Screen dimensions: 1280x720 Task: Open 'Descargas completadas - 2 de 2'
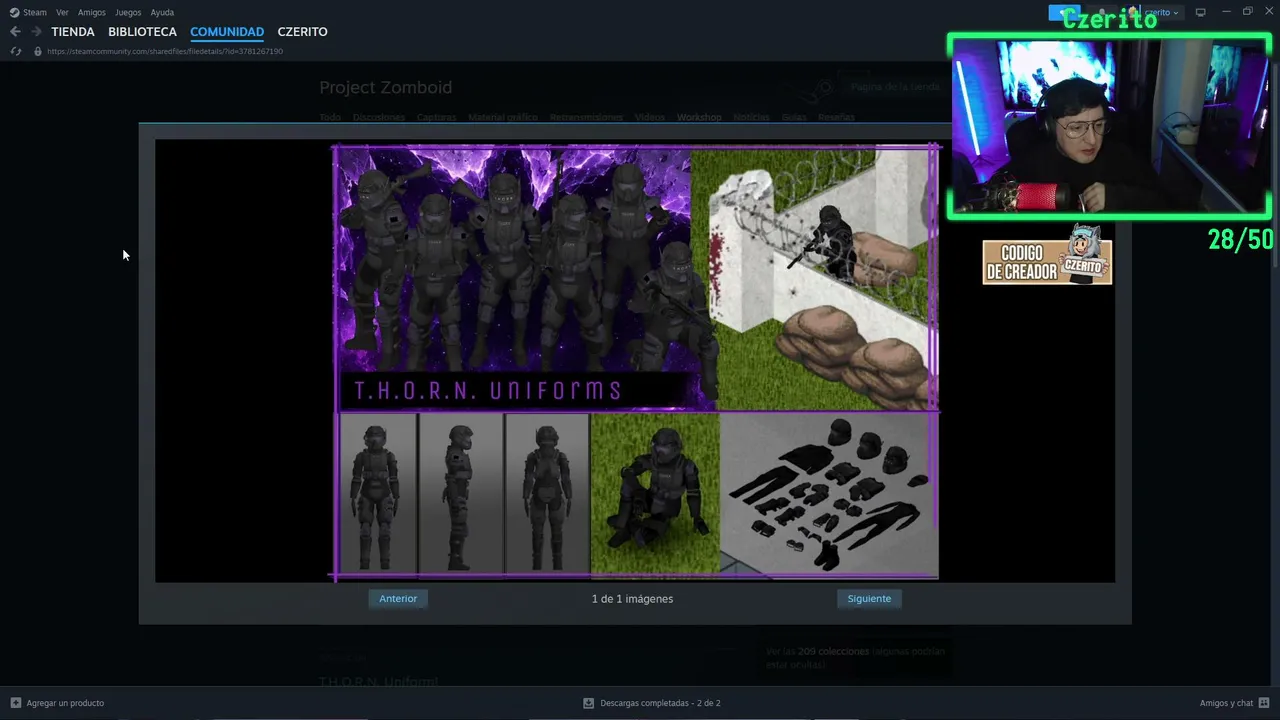click(x=660, y=703)
